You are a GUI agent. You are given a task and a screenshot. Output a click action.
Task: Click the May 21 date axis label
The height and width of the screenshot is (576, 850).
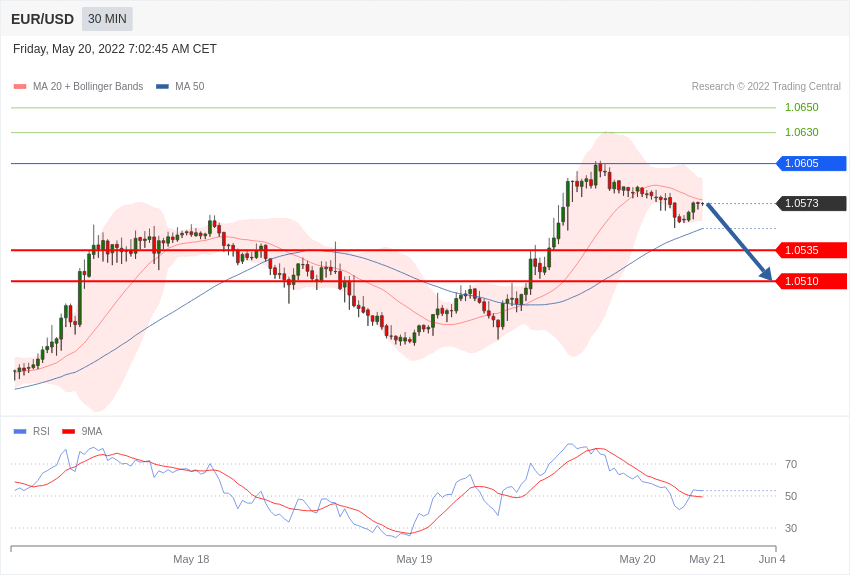707,559
